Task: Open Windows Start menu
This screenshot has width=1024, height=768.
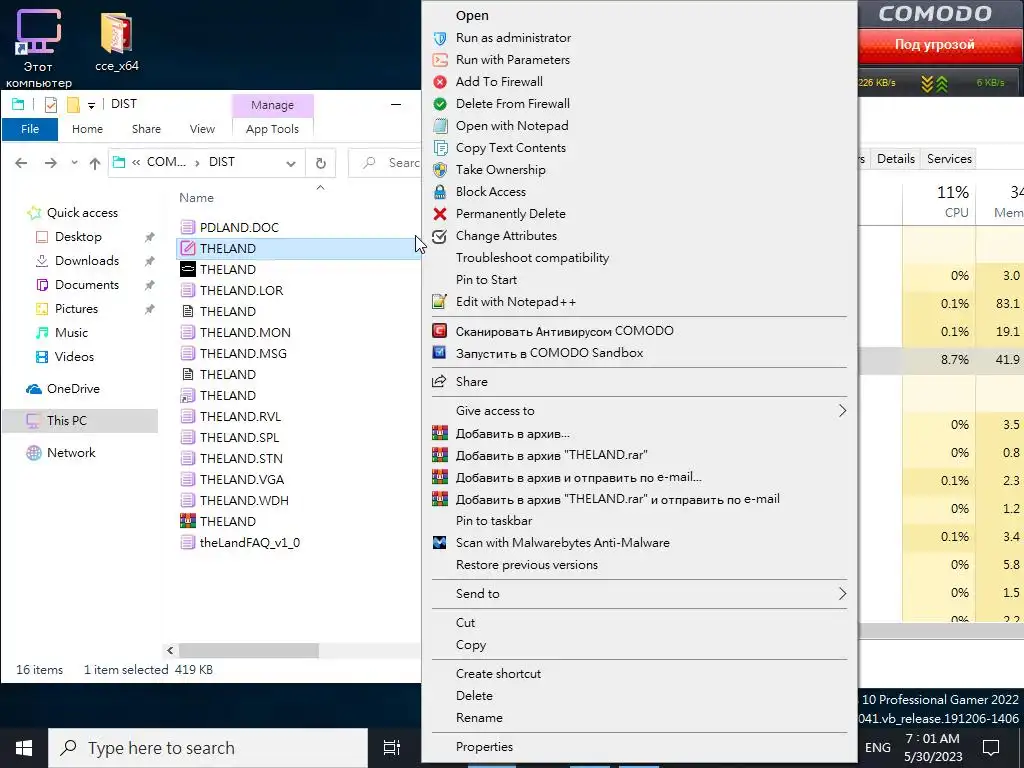Action: click(x=24, y=748)
